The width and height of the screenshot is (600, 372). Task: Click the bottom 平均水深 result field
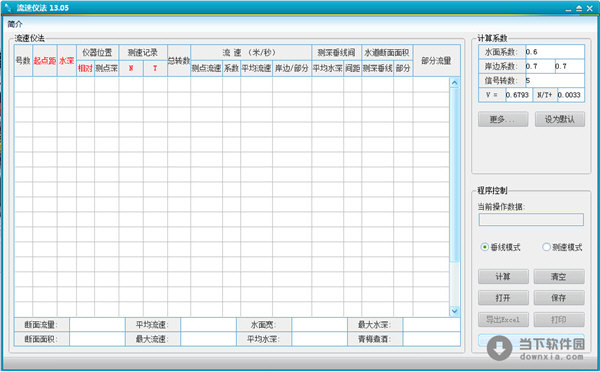tap(320, 339)
